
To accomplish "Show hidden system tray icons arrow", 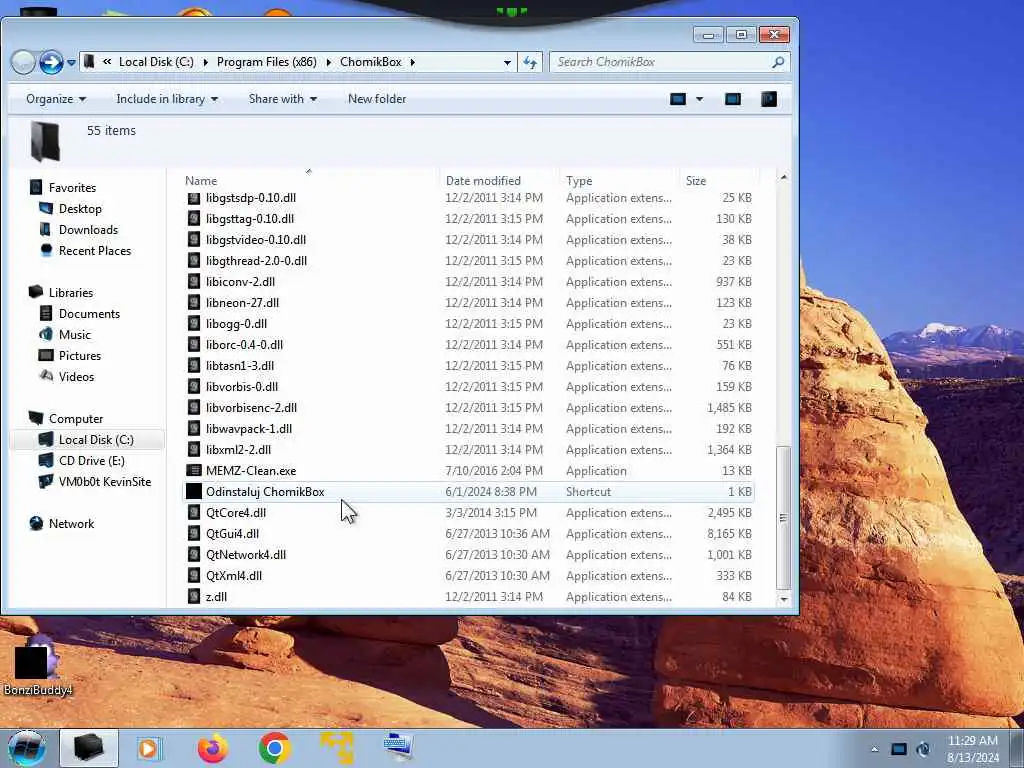I will coord(874,749).
